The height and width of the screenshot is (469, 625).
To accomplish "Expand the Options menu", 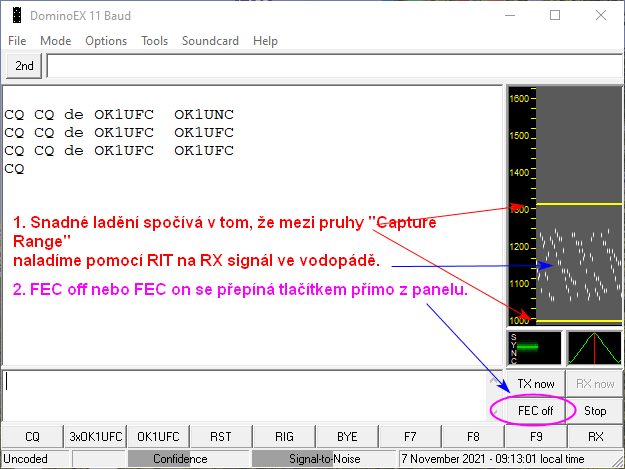I will [x=106, y=41].
